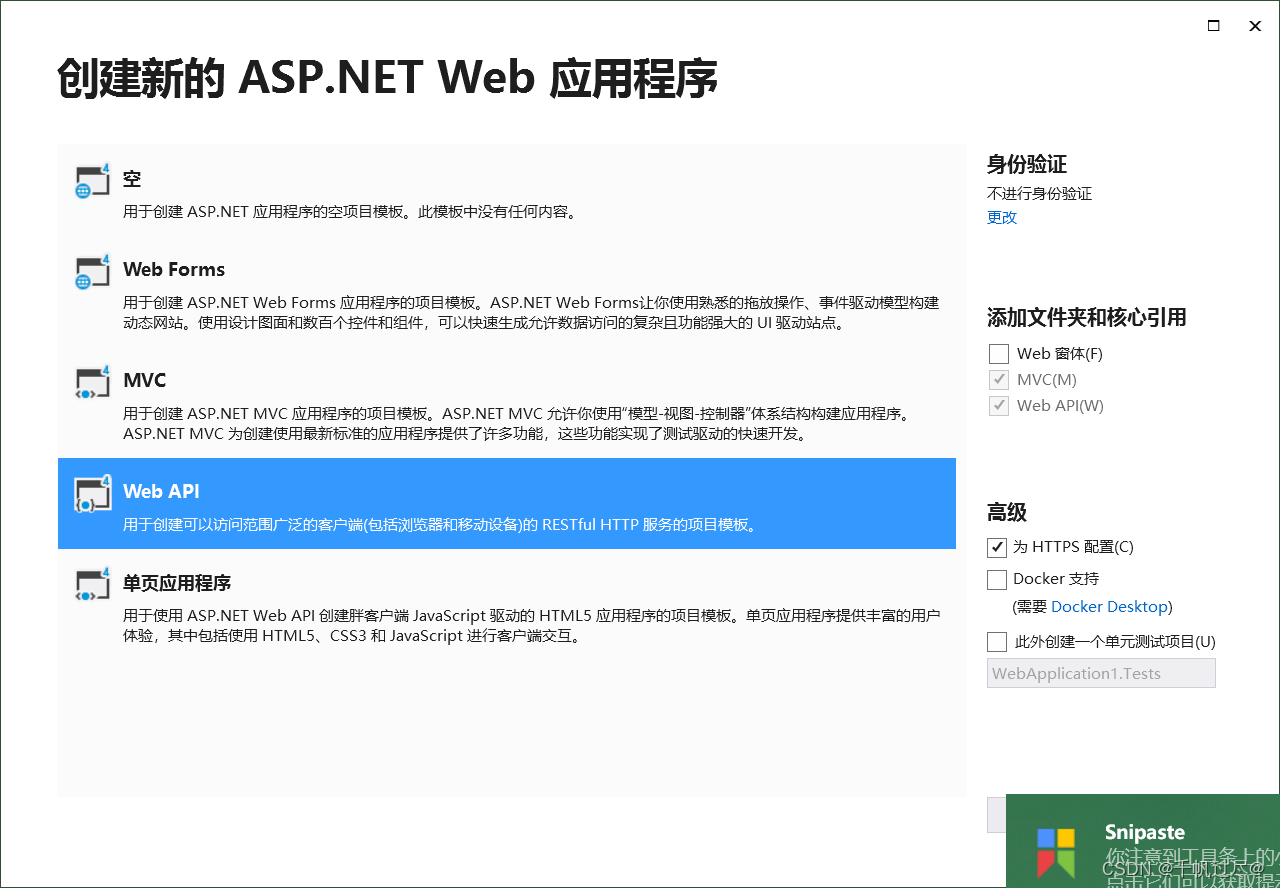Click the 空 template description text
1280x888 pixels.
pyautogui.click(x=350, y=212)
